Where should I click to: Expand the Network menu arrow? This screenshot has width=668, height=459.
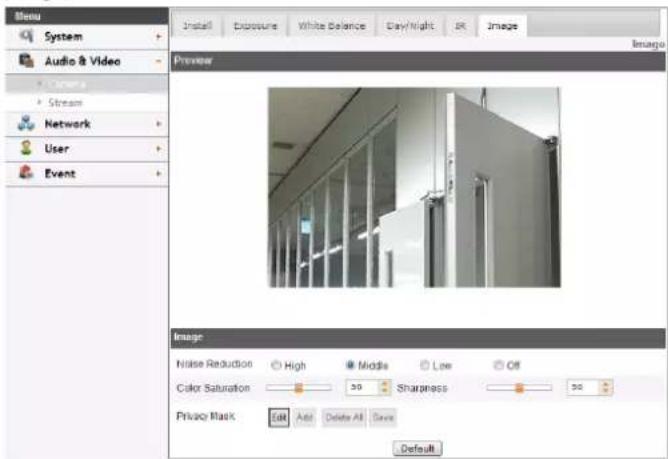[x=158, y=124]
